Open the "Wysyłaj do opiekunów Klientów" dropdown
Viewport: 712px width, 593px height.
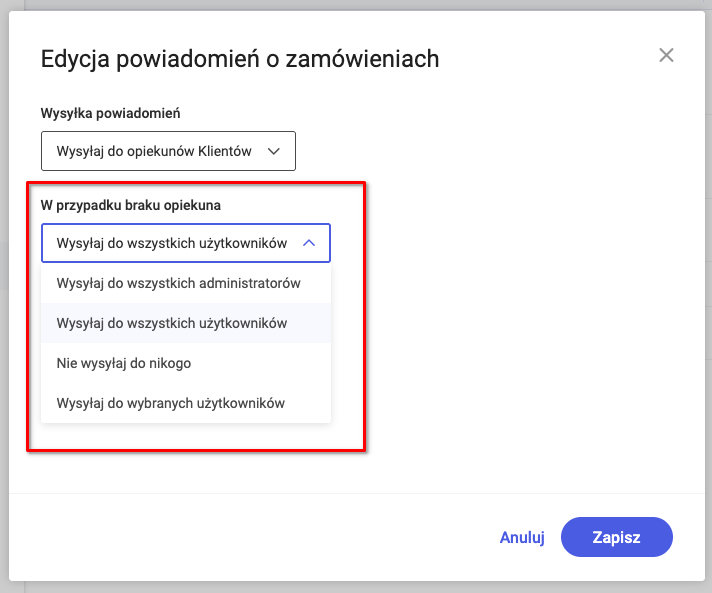click(x=168, y=151)
